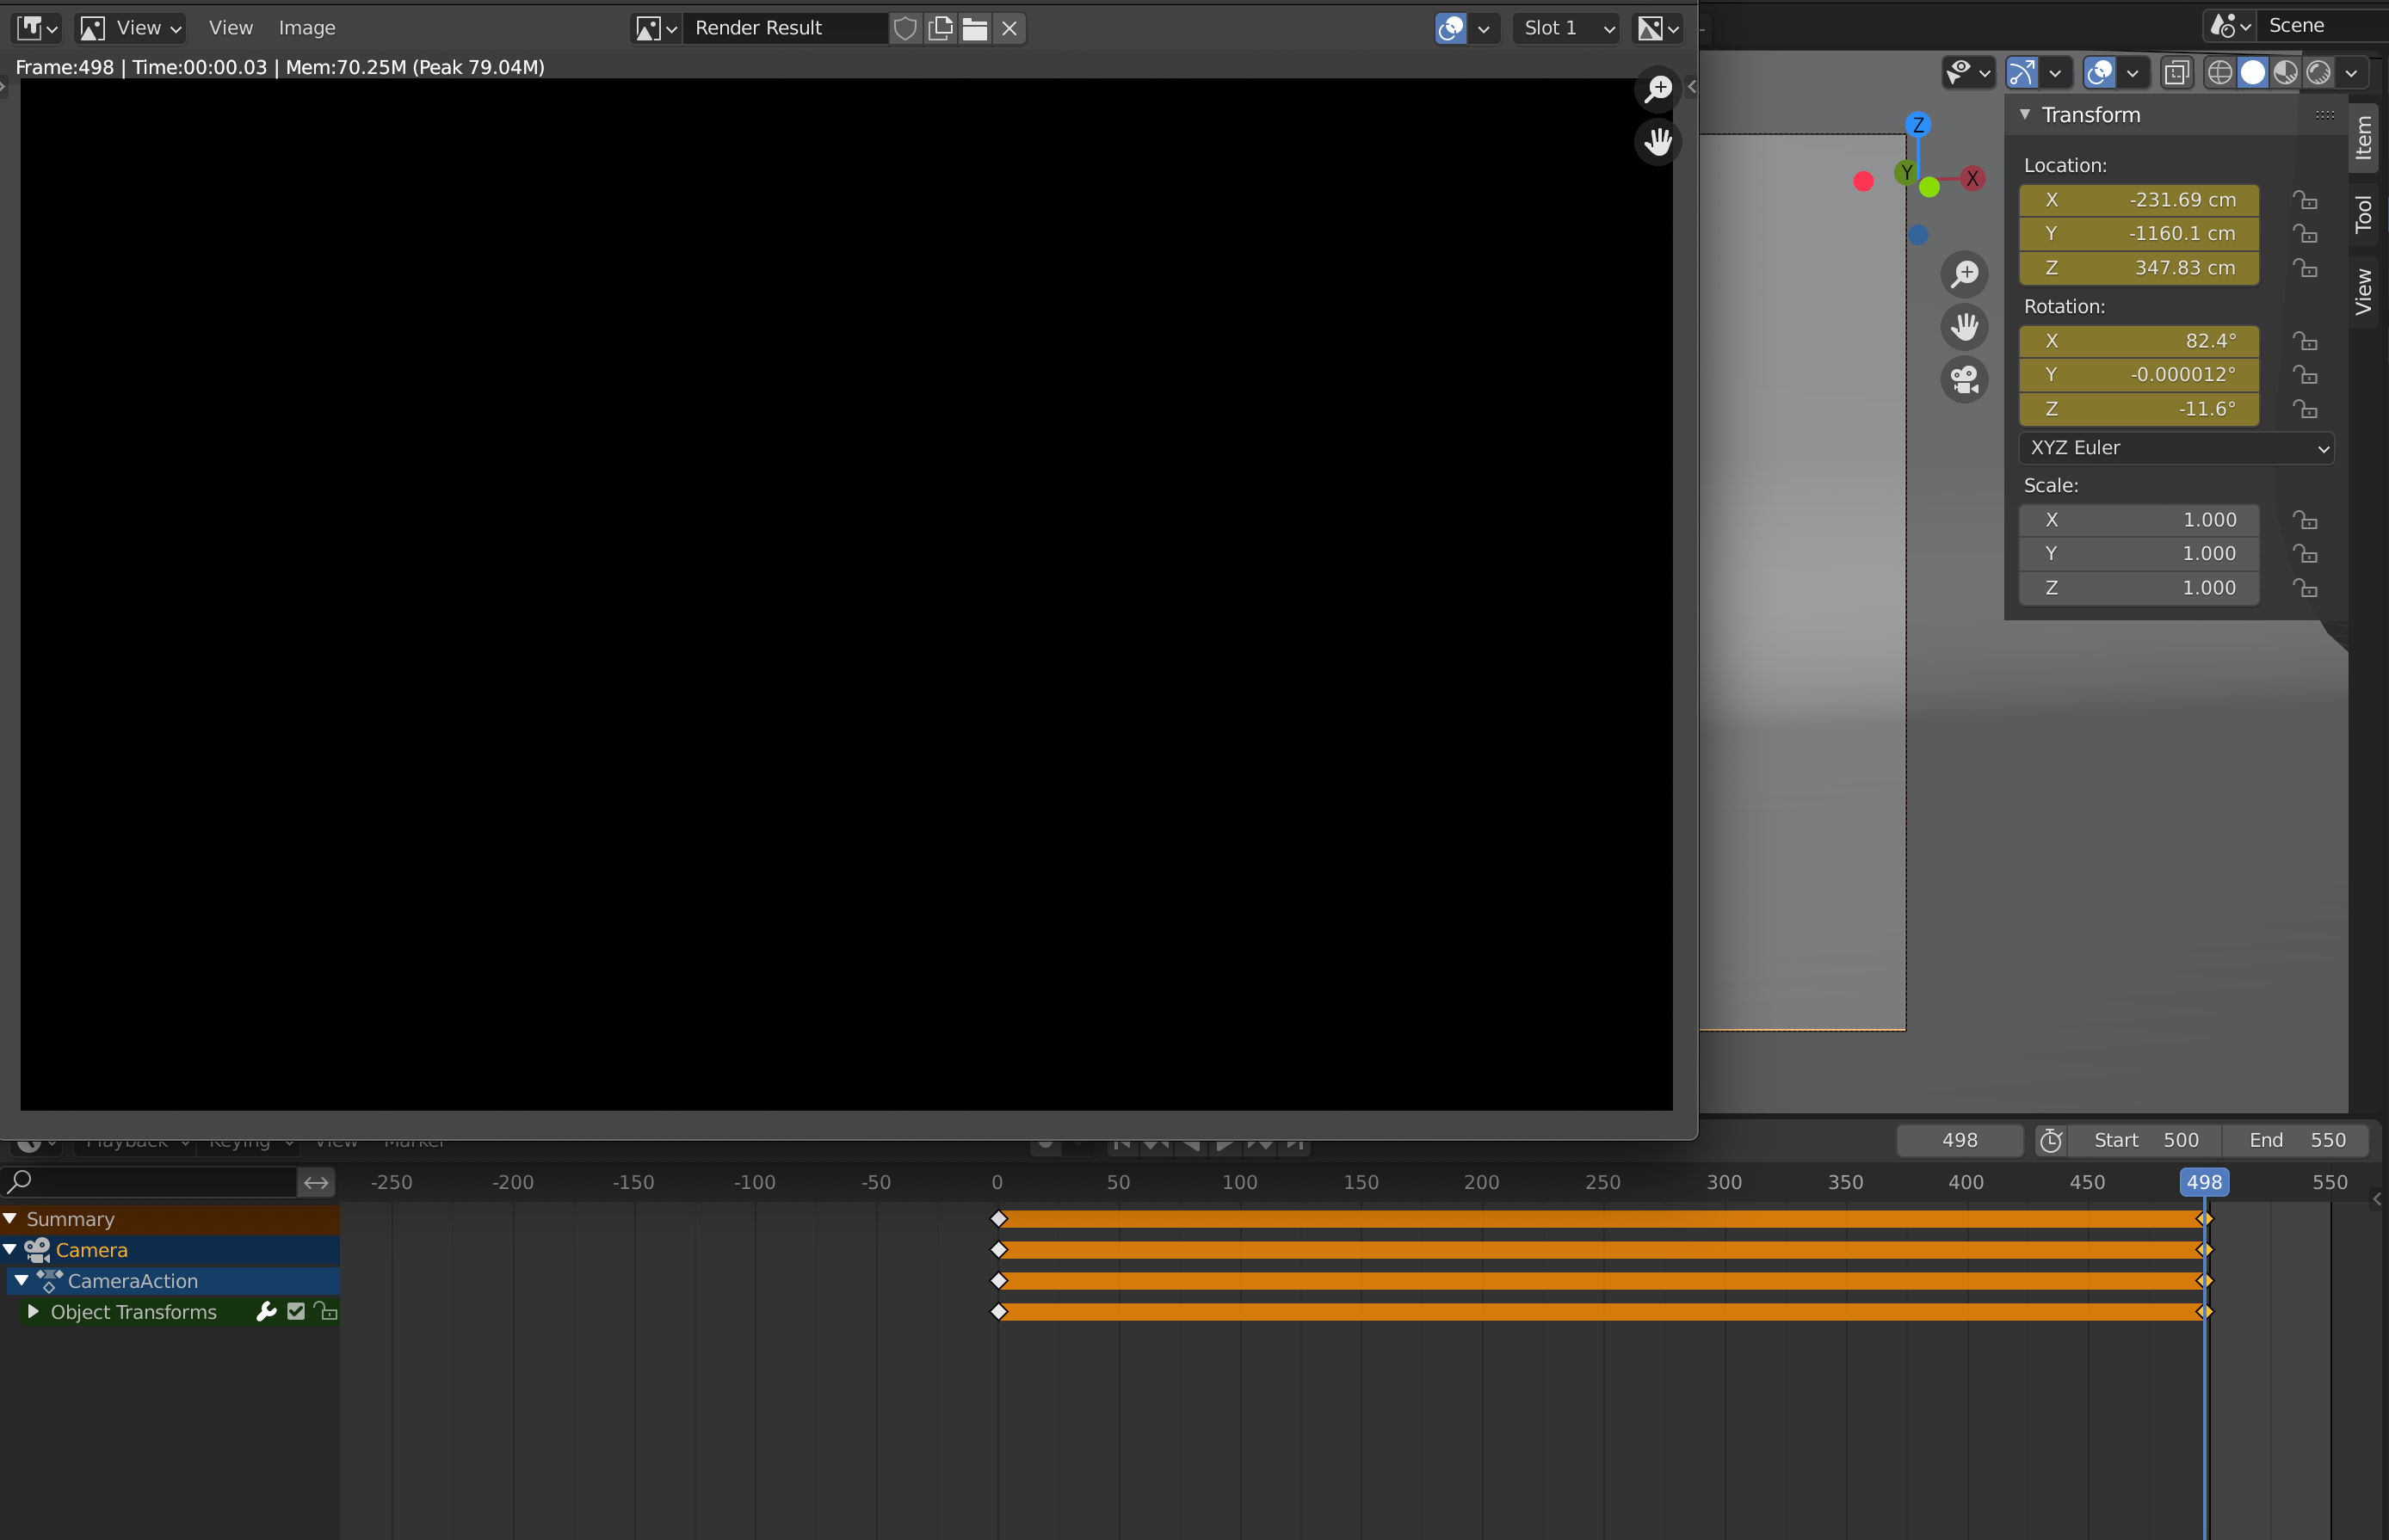Switch to the View sidebar tab
The width and height of the screenshot is (2389, 1540).
coord(2364,293)
